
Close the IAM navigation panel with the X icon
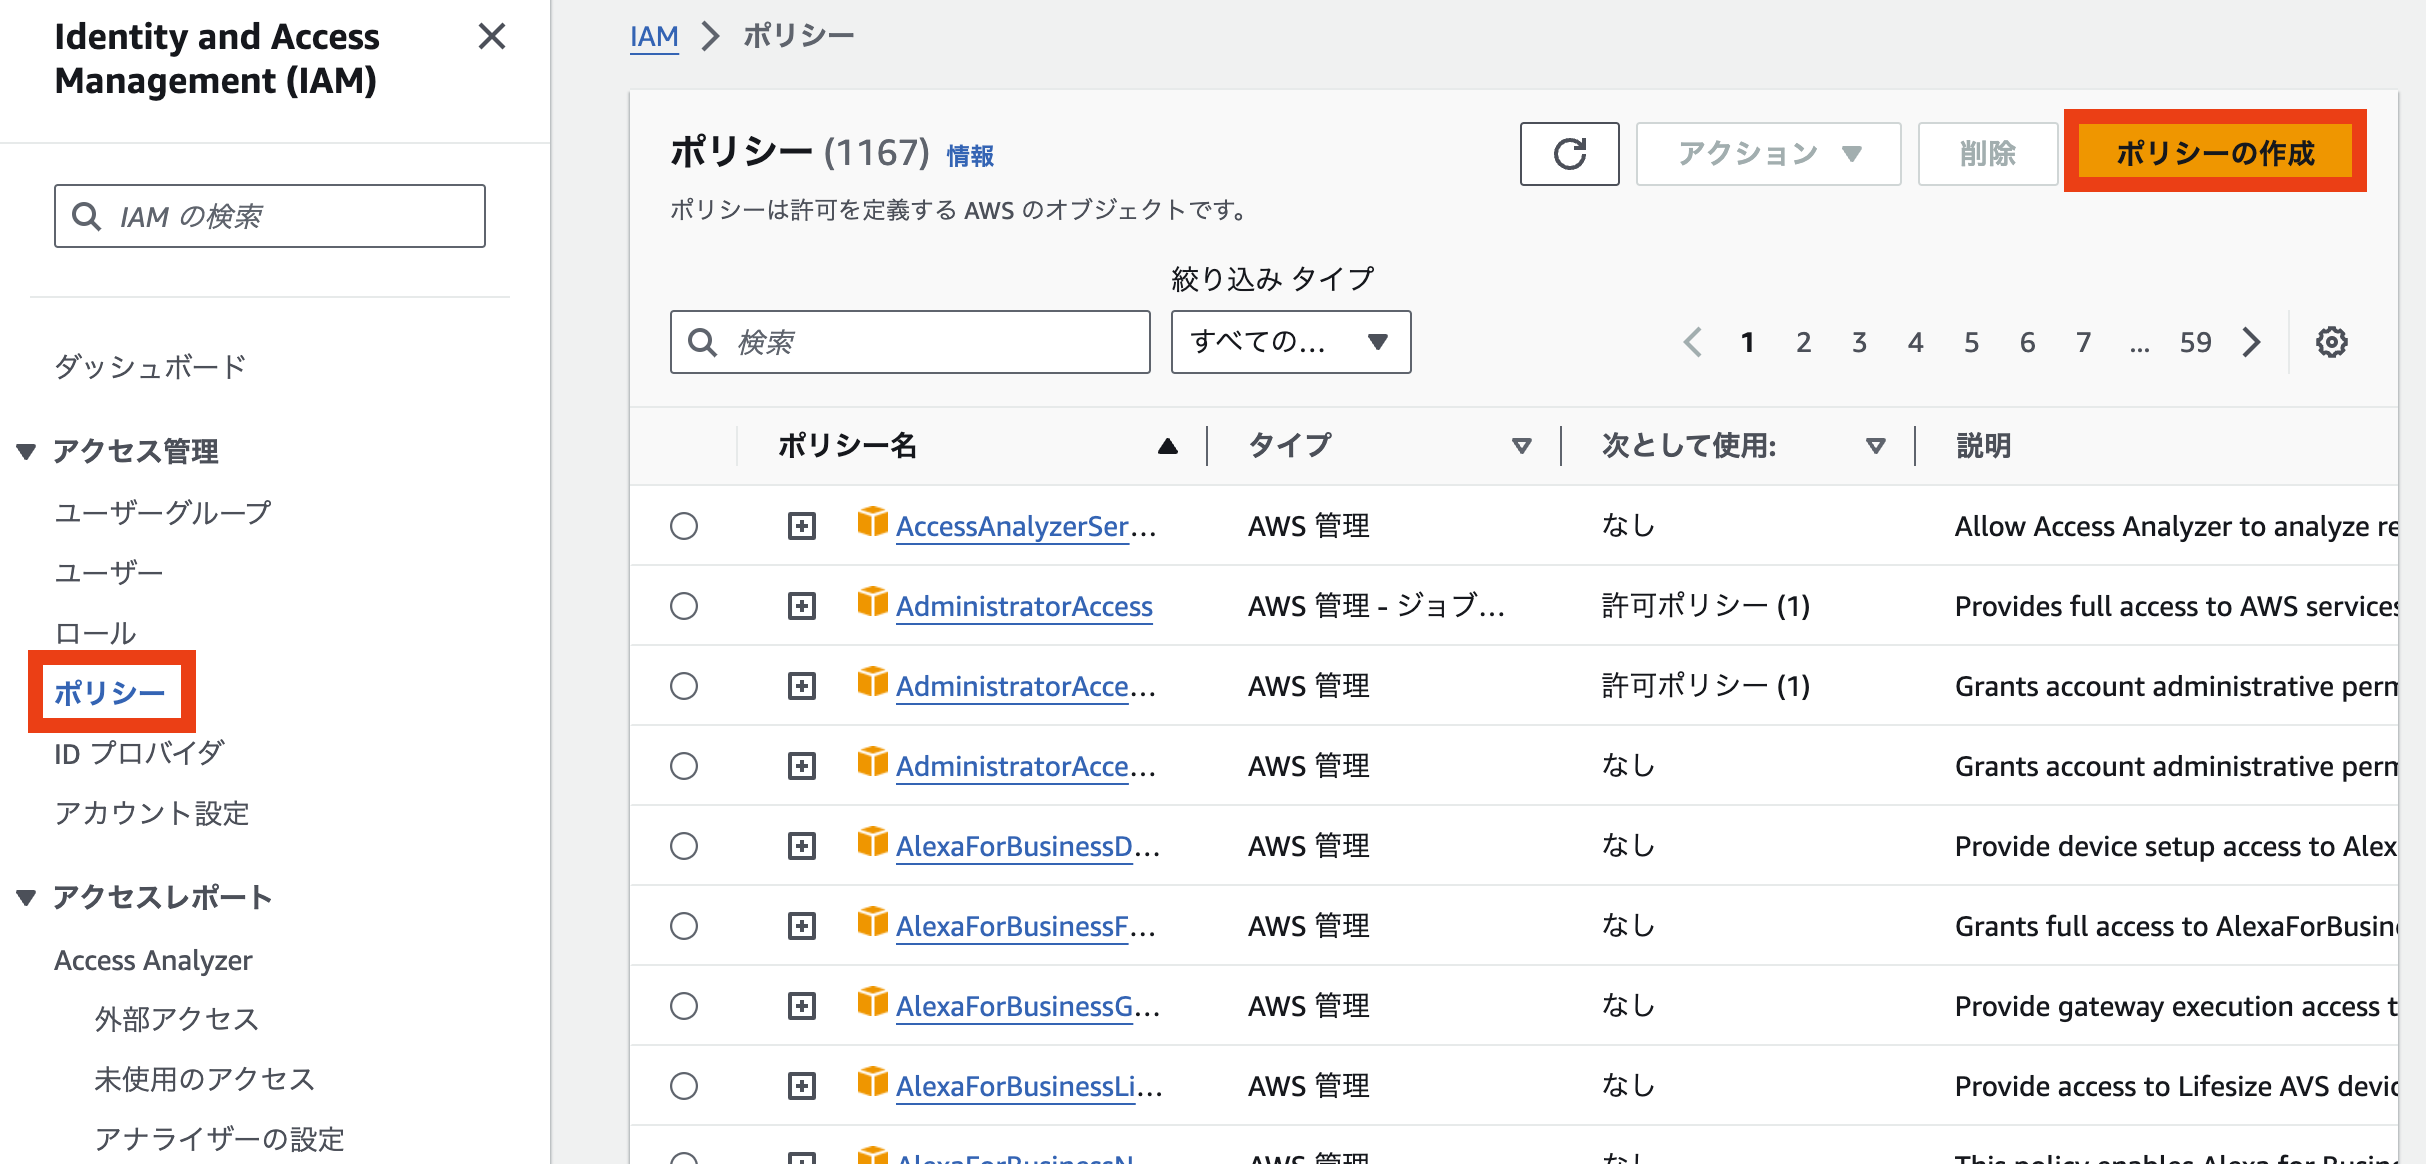coord(491,37)
